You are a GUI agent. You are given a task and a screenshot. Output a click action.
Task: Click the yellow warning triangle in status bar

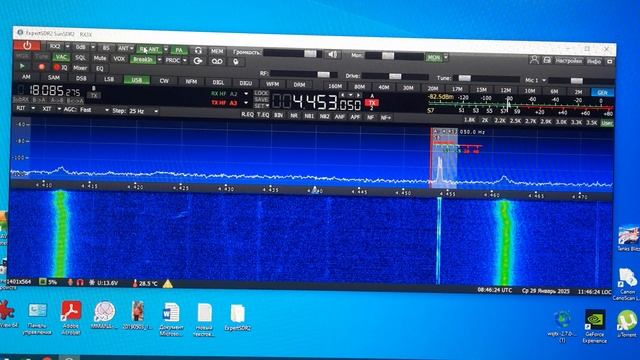tap(167, 284)
